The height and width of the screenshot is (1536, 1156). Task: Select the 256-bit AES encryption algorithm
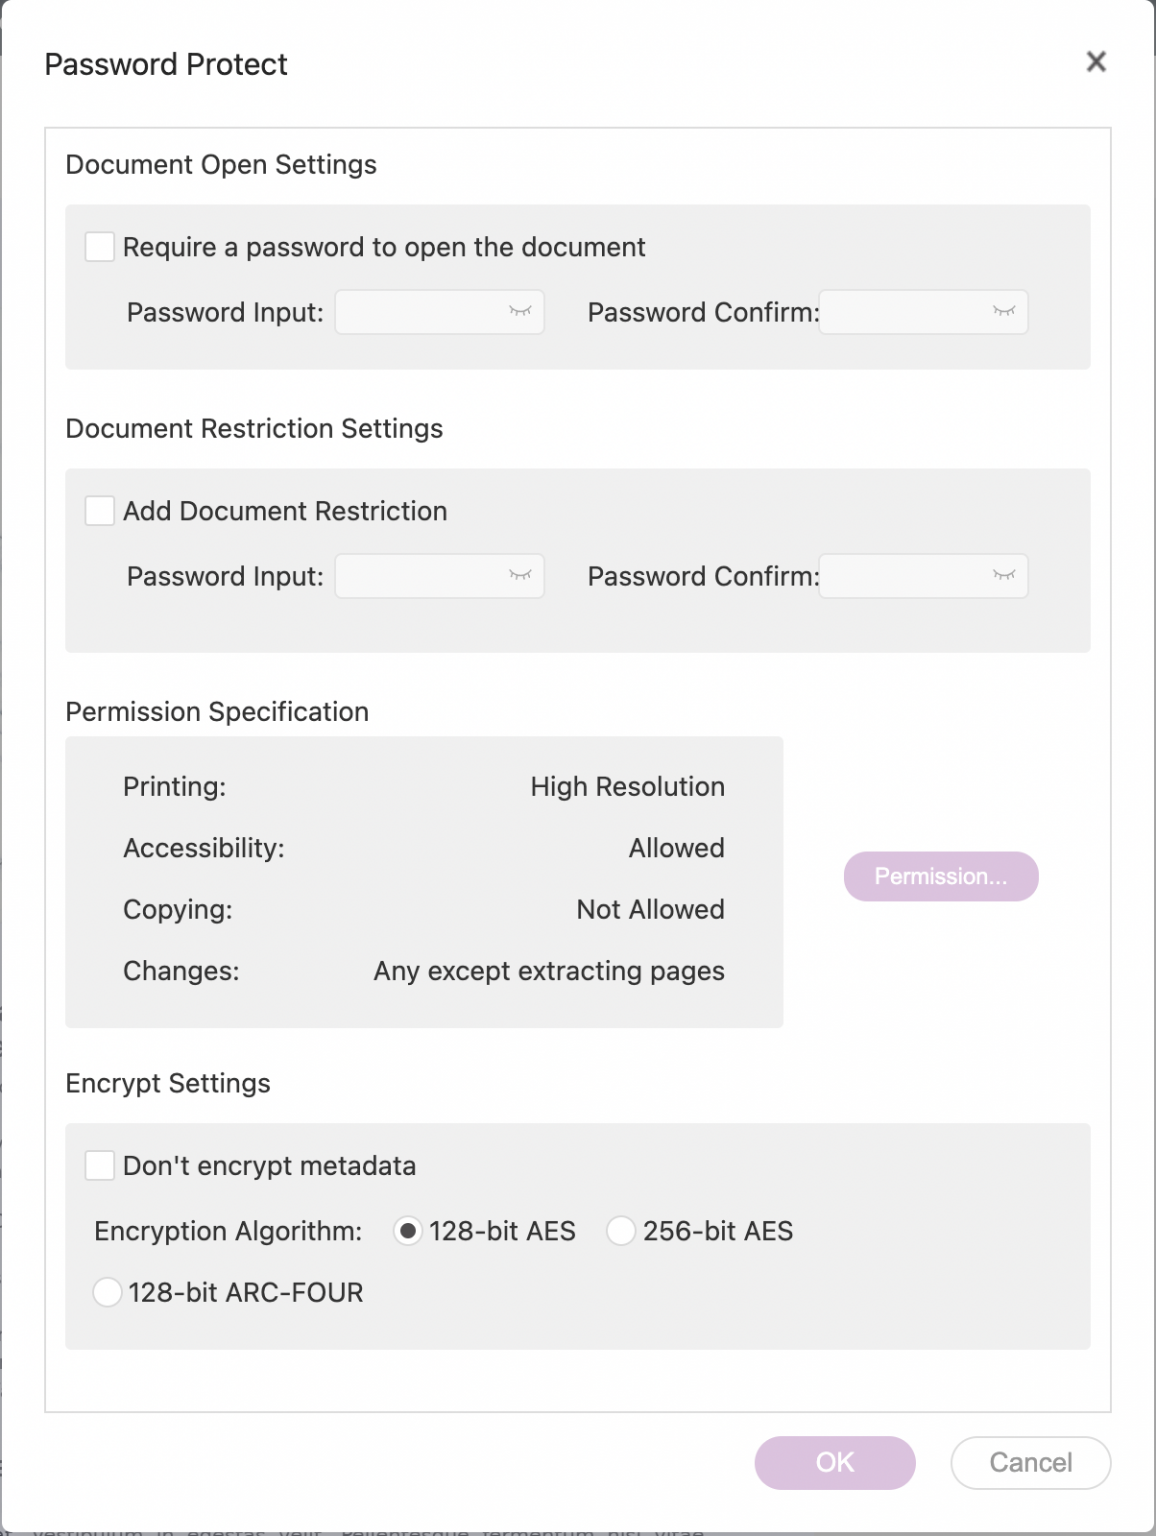621,1231
